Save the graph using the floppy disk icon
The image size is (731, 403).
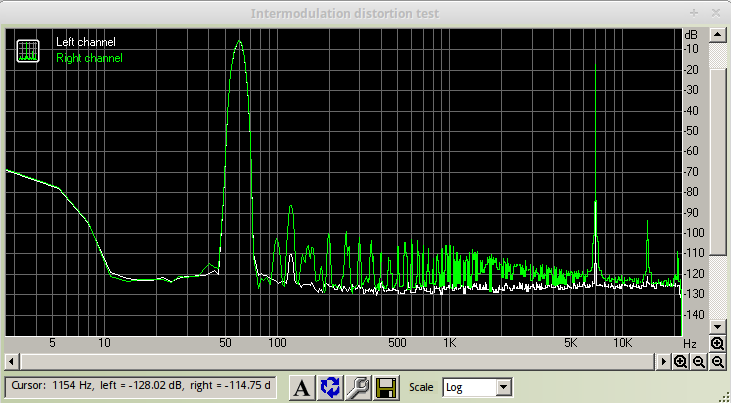(x=387, y=388)
